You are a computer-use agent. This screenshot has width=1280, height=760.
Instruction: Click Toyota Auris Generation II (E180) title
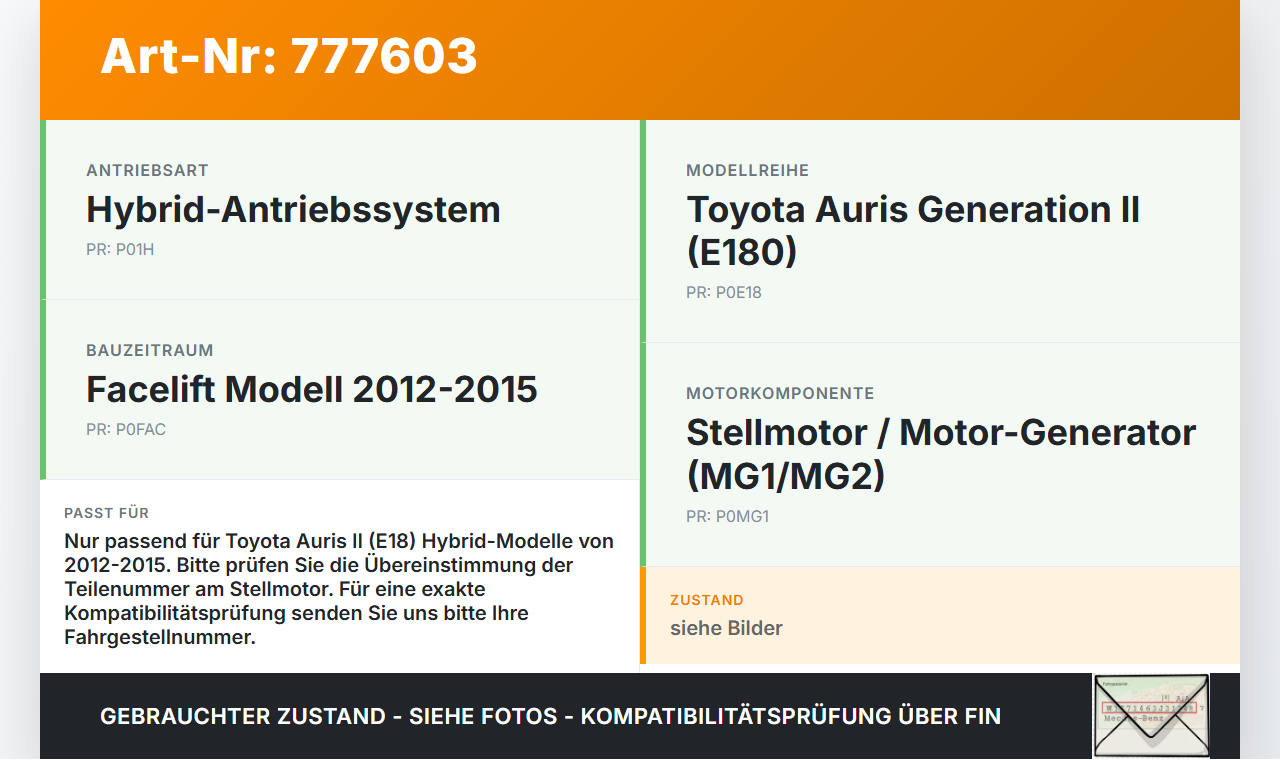click(x=913, y=230)
